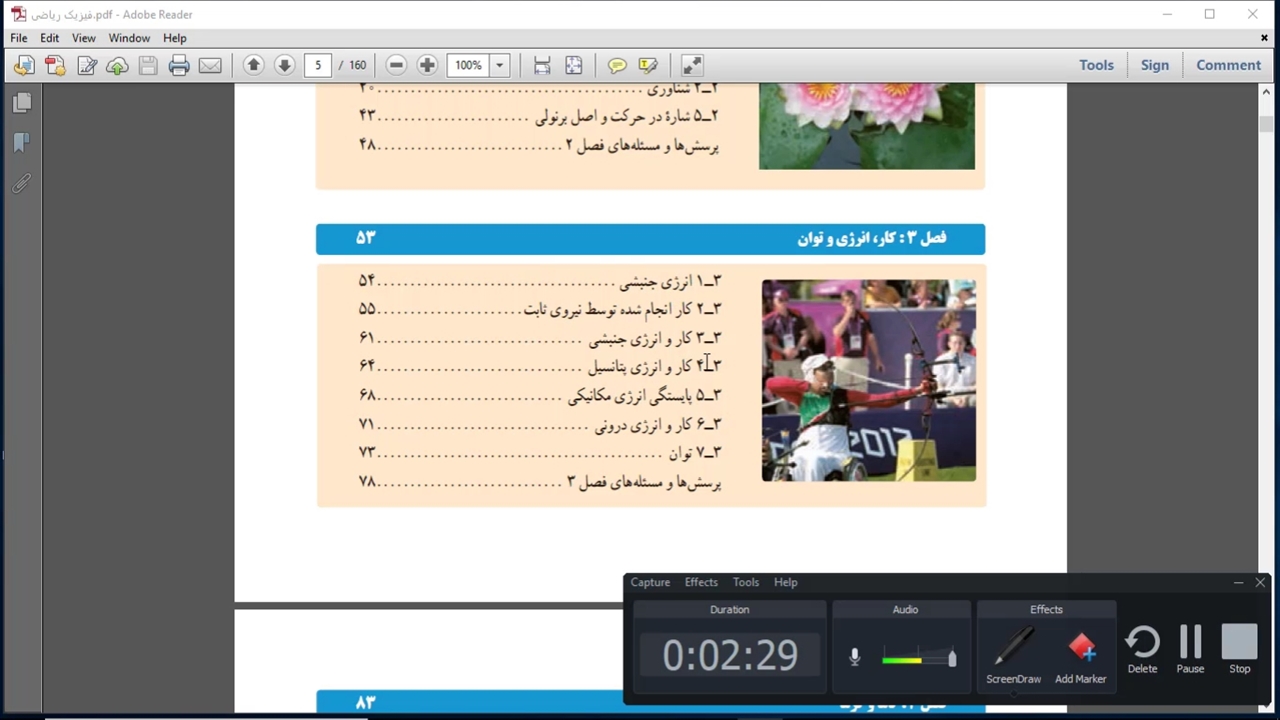Expand the Comment pane
This screenshot has width=1280, height=720.
pyautogui.click(x=1228, y=65)
